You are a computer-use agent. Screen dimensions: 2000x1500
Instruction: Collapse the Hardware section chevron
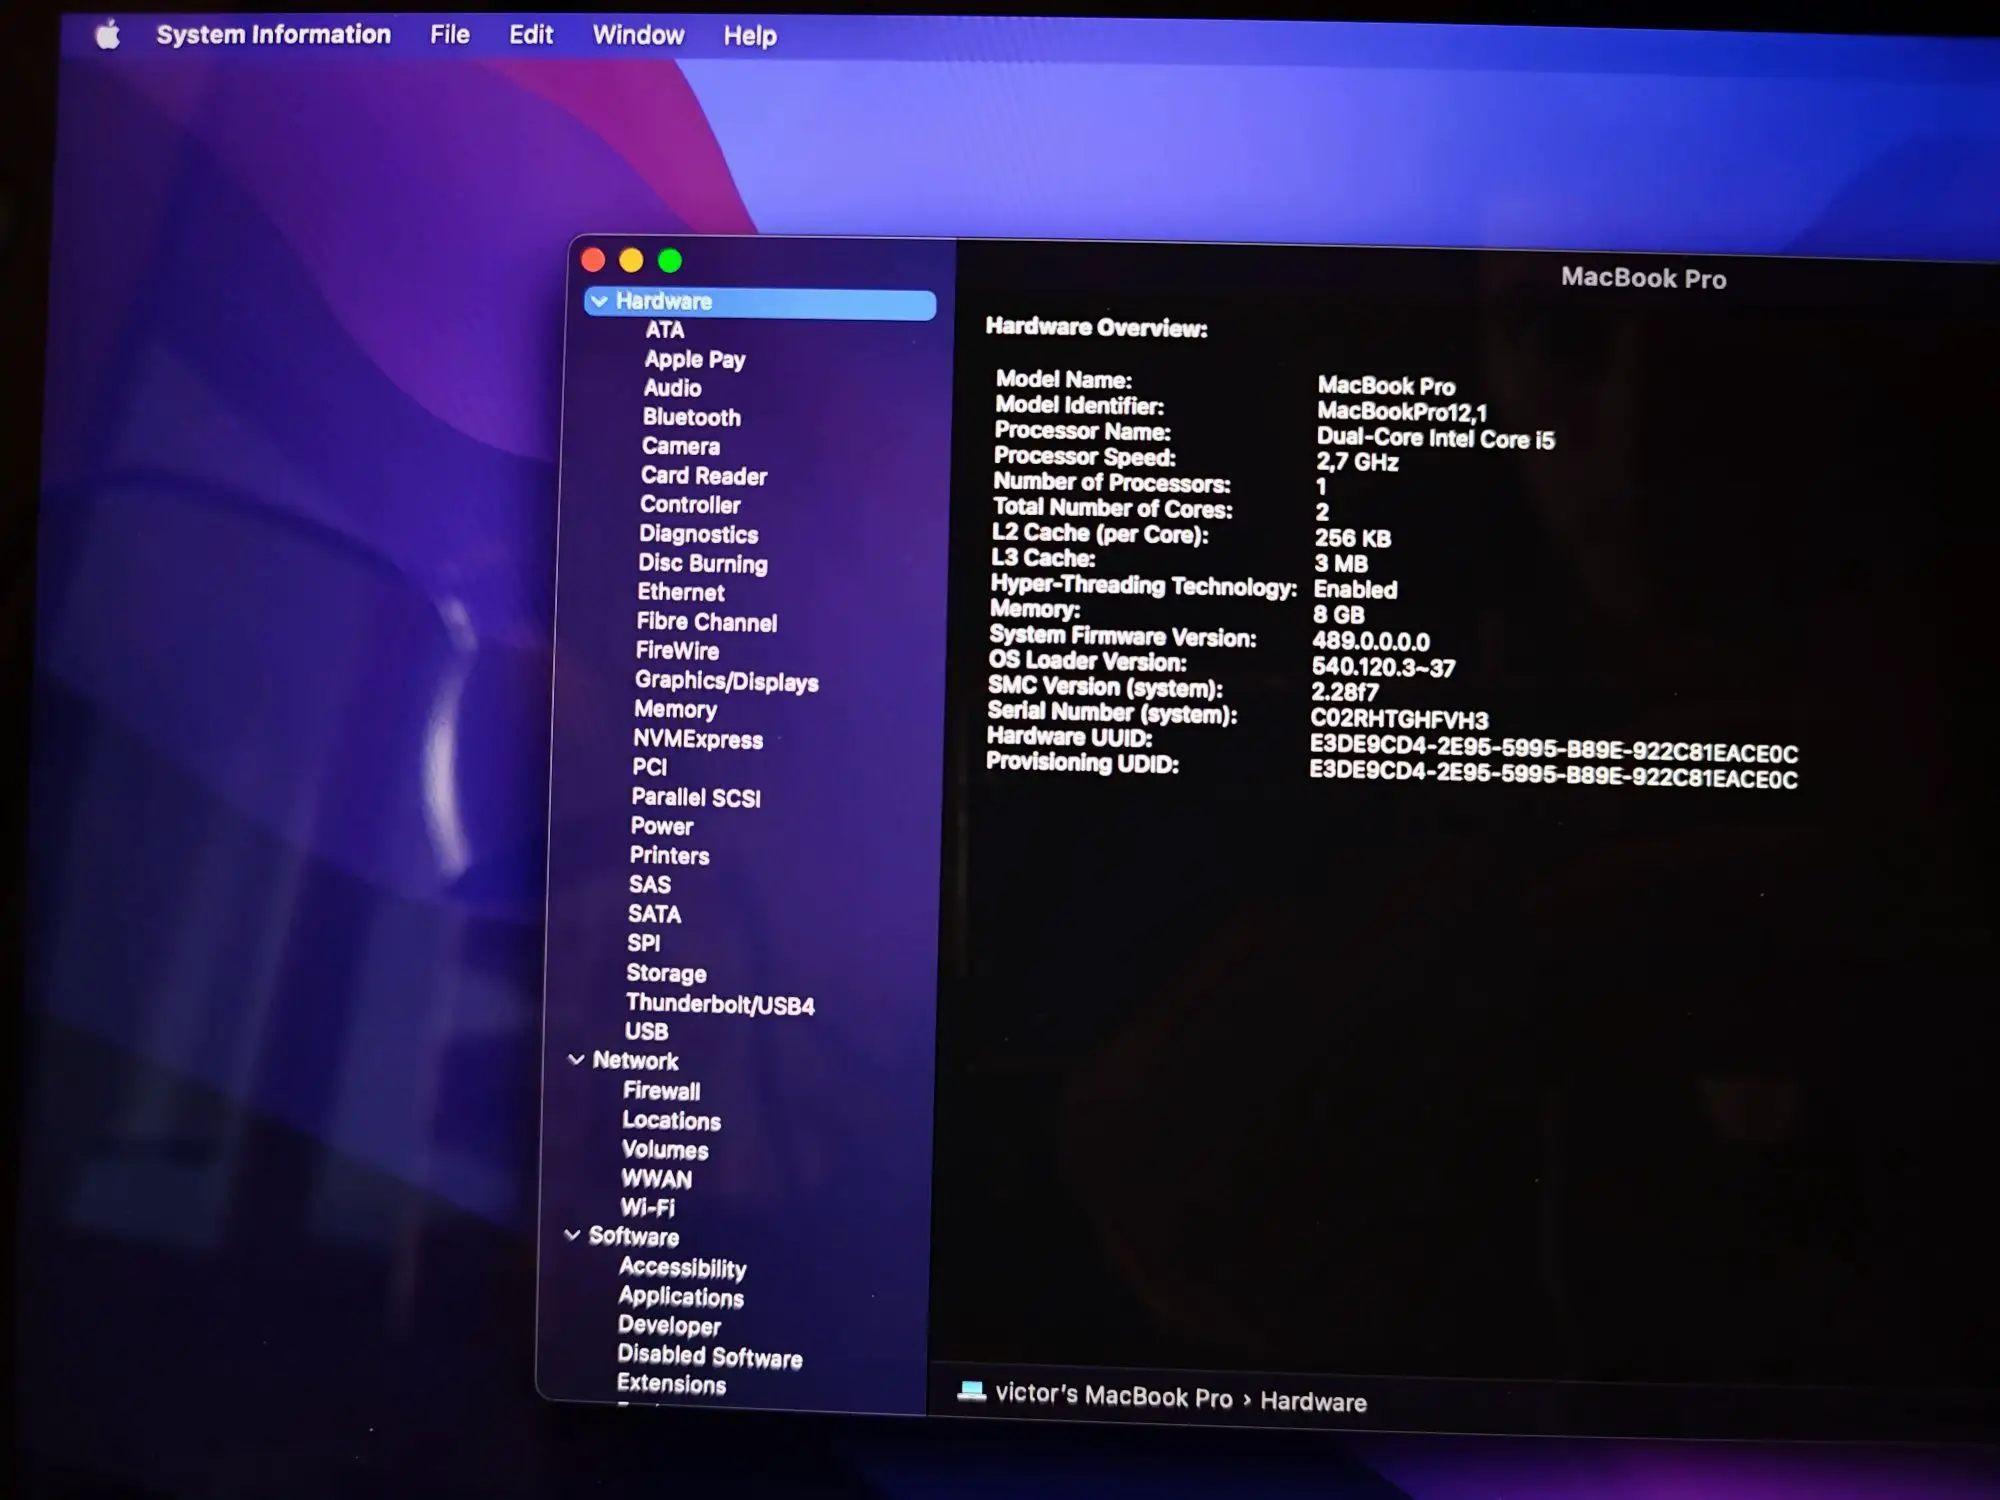coord(599,301)
